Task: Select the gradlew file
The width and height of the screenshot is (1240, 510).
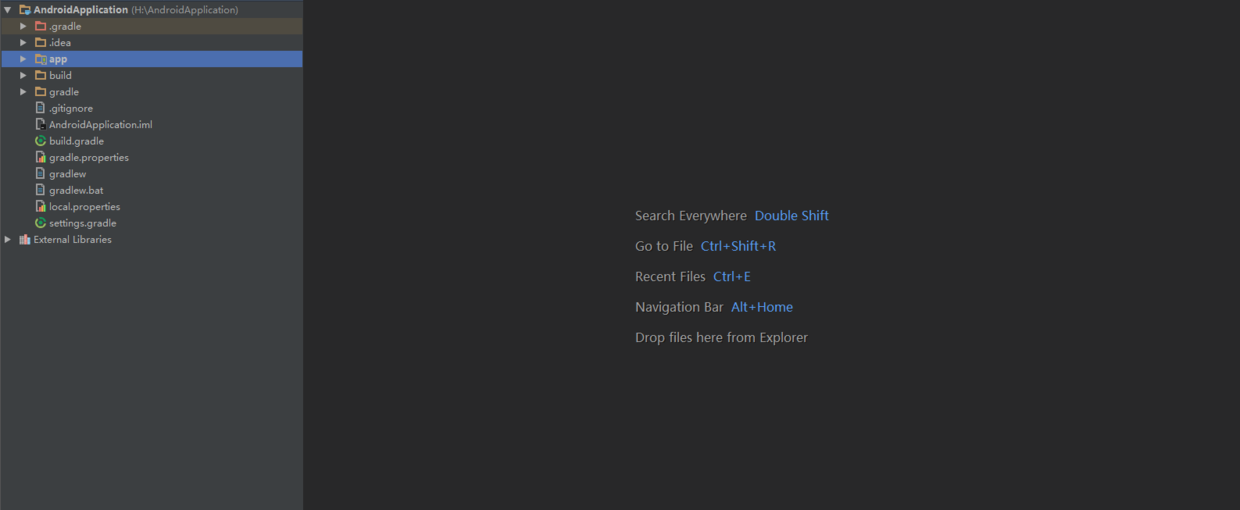Action: point(67,174)
